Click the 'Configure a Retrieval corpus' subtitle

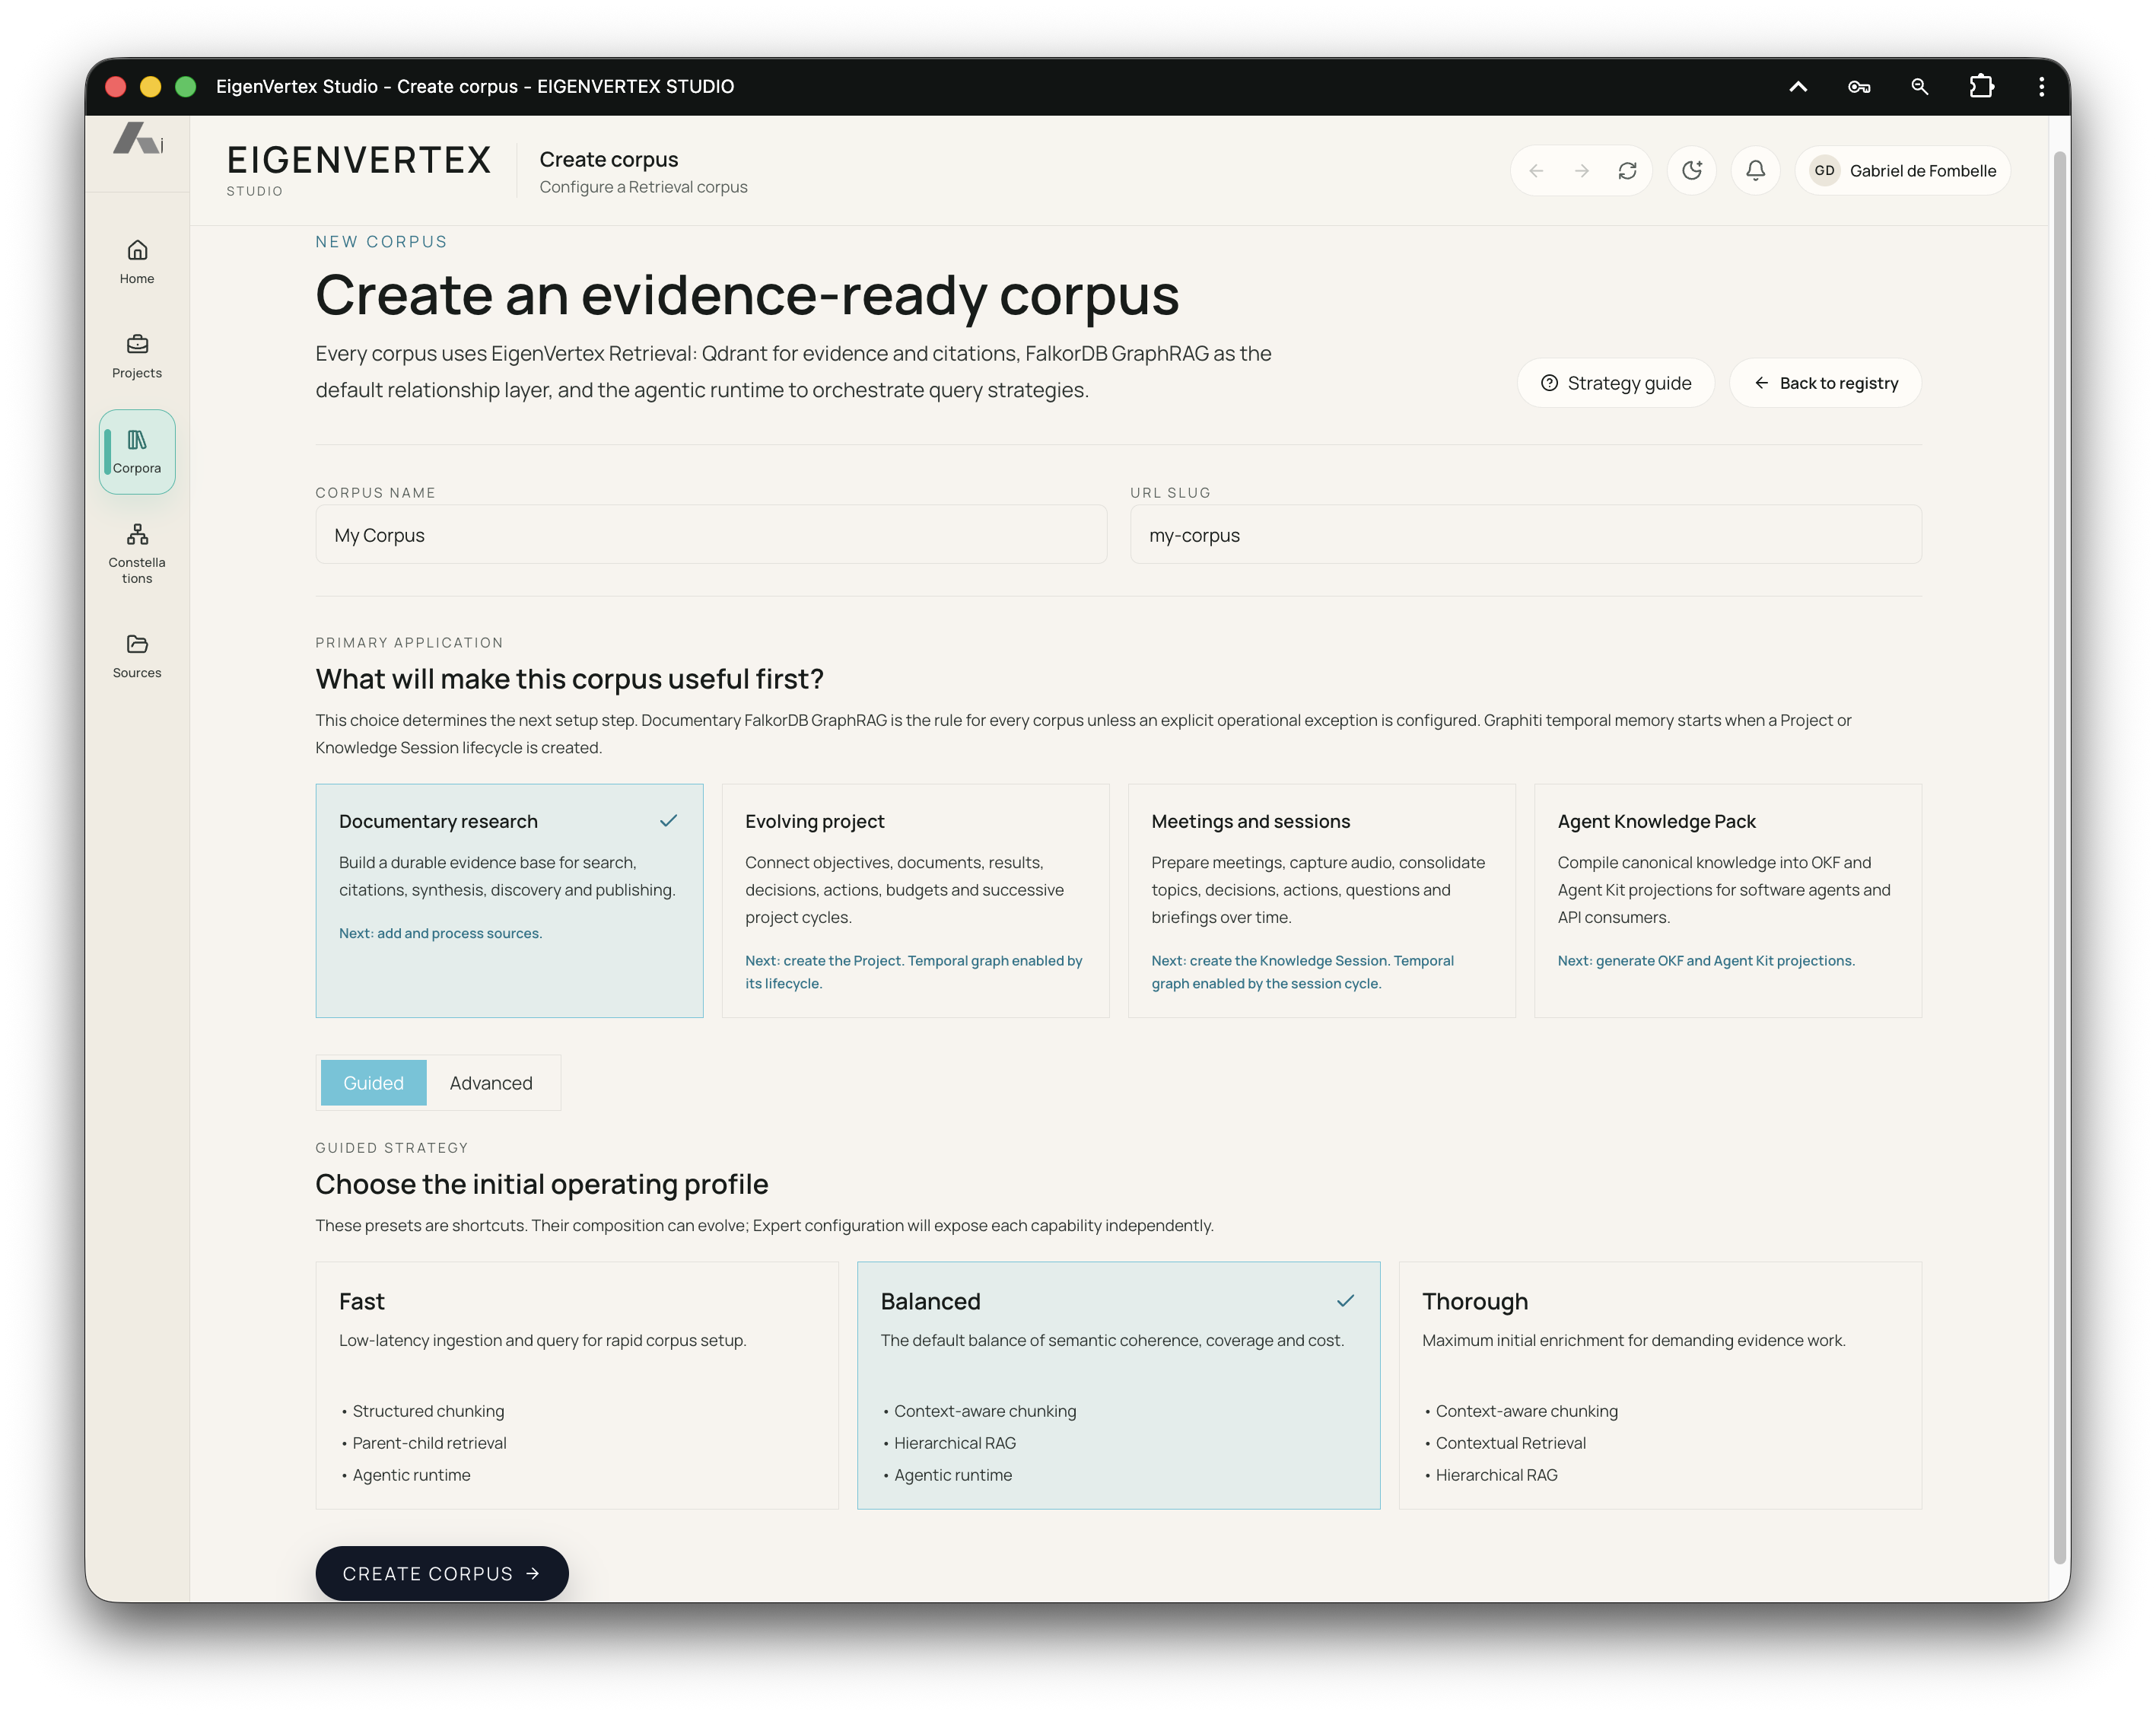643,187
